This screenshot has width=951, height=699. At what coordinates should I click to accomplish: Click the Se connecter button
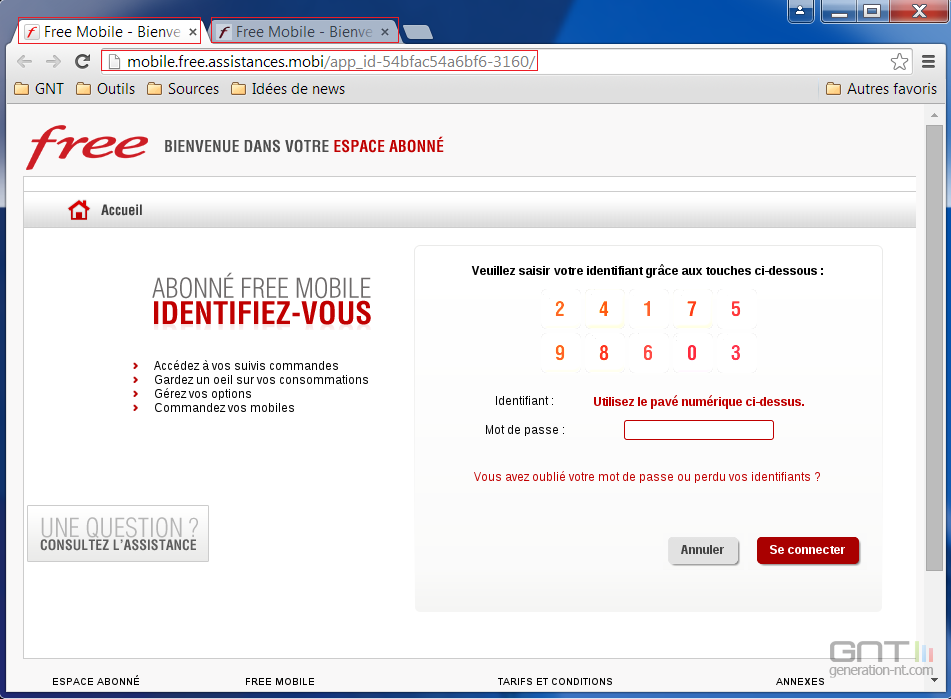tap(807, 550)
